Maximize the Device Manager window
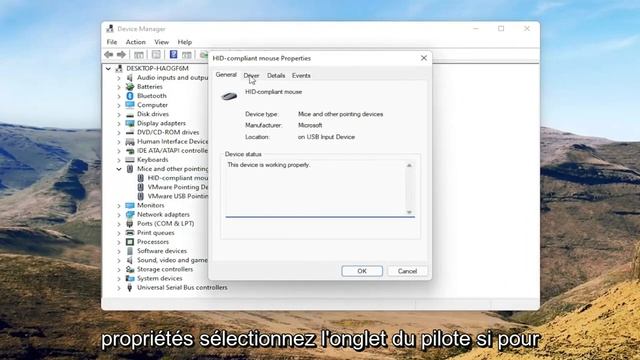The image size is (640, 360). (x=501, y=29)
